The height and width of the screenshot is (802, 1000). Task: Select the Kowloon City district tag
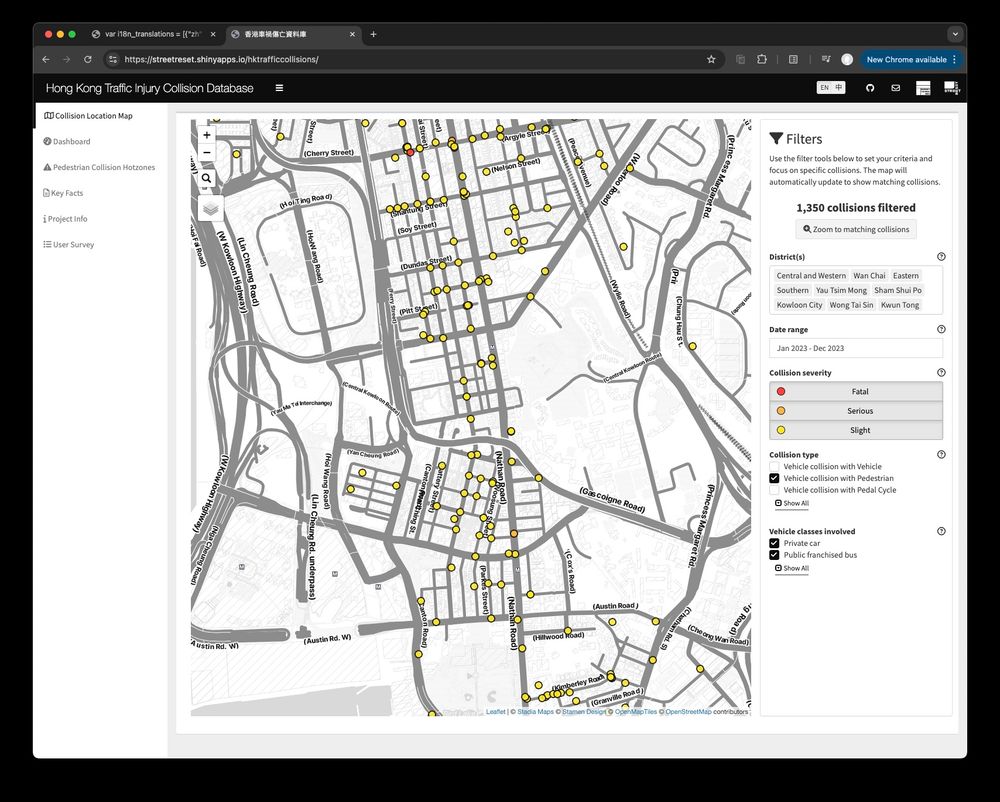point(799,305)
